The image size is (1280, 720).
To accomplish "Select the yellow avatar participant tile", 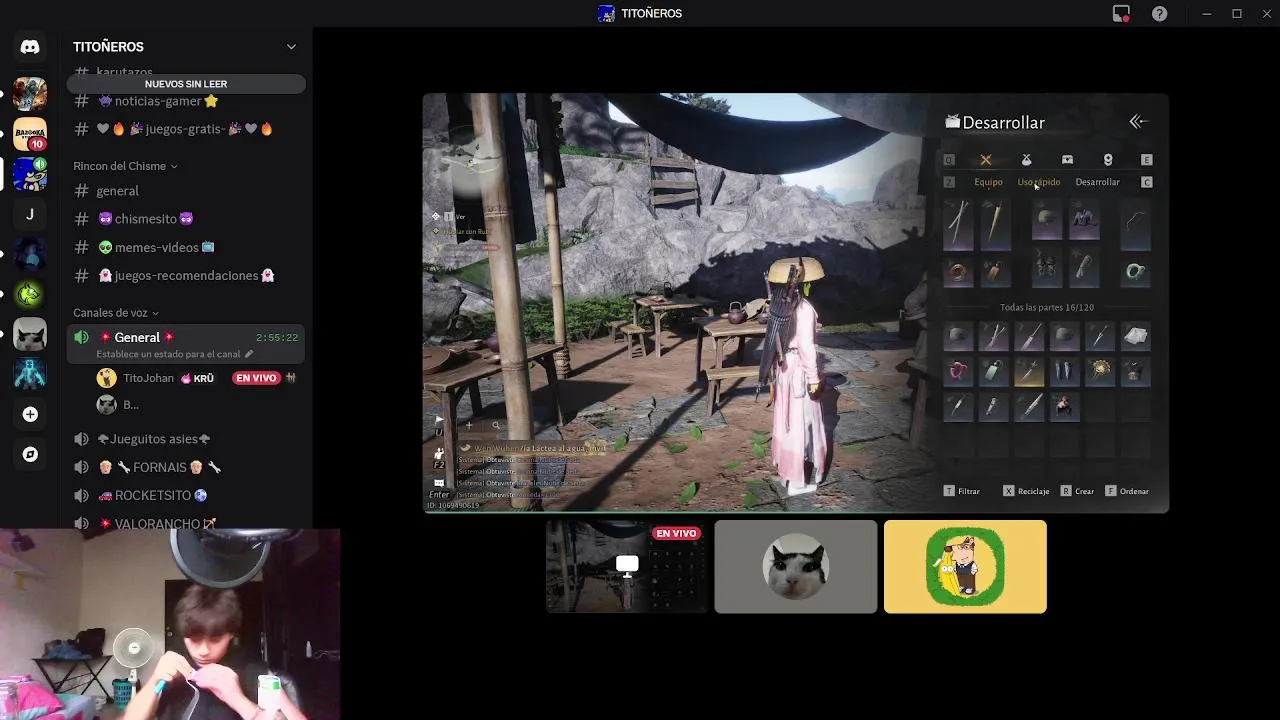I will 965,566.
